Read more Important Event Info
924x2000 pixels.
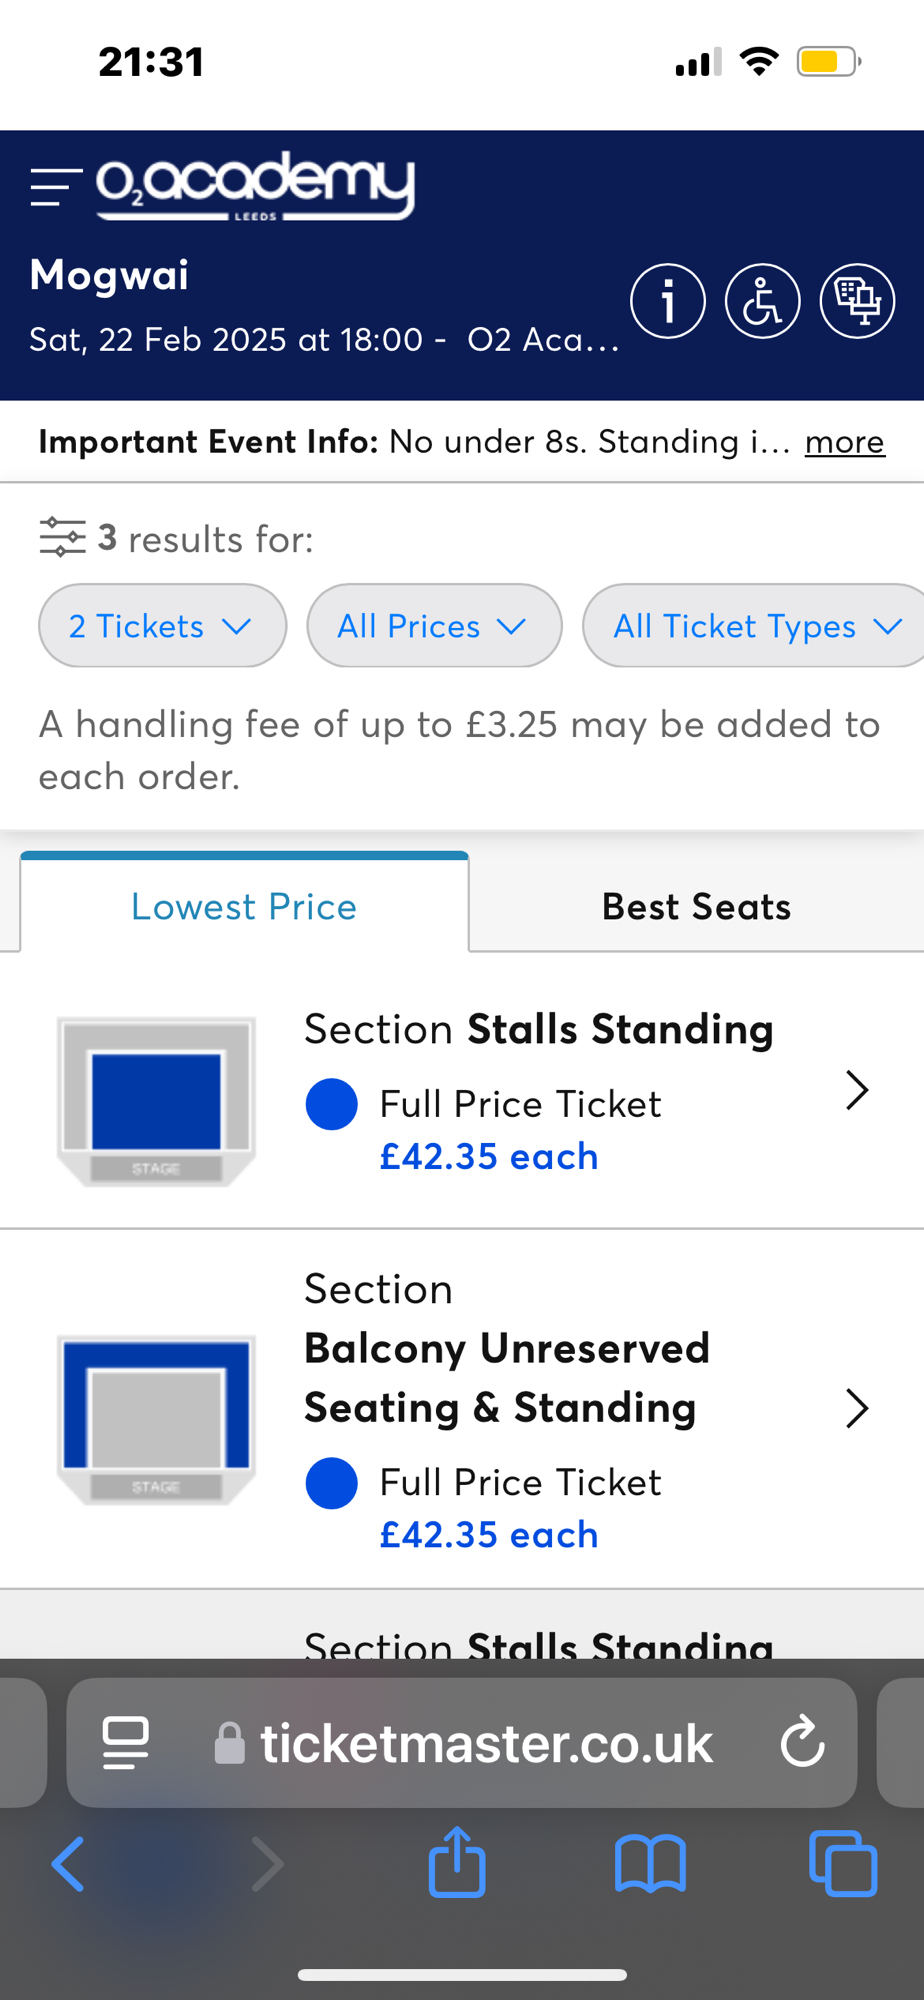tap(844, 442)
